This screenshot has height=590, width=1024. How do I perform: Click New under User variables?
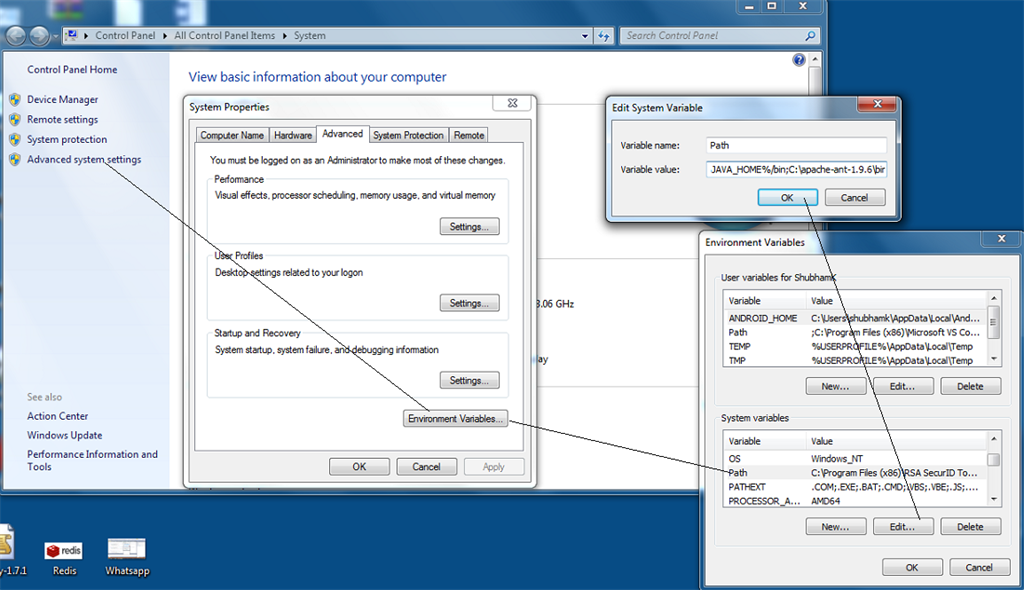click(x=835, y=386)
